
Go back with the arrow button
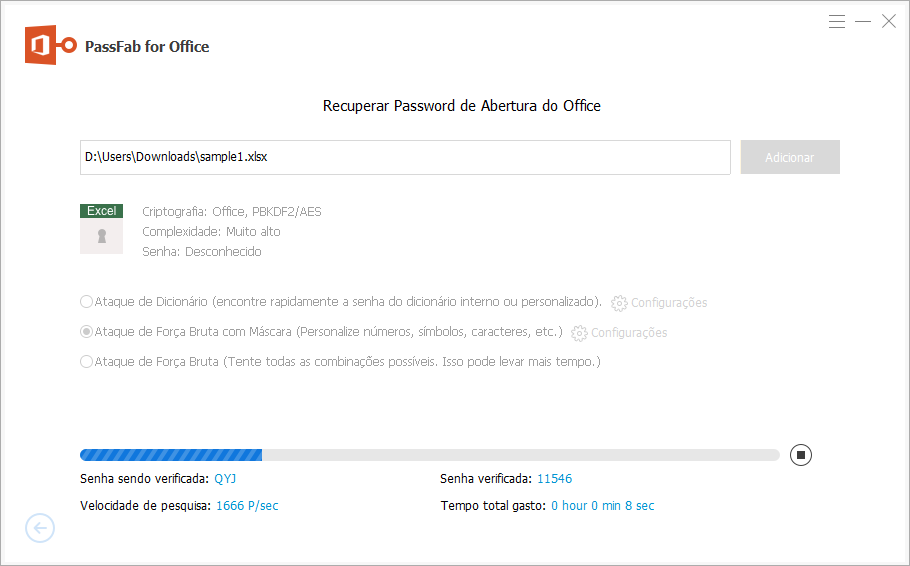click(40, 528)
